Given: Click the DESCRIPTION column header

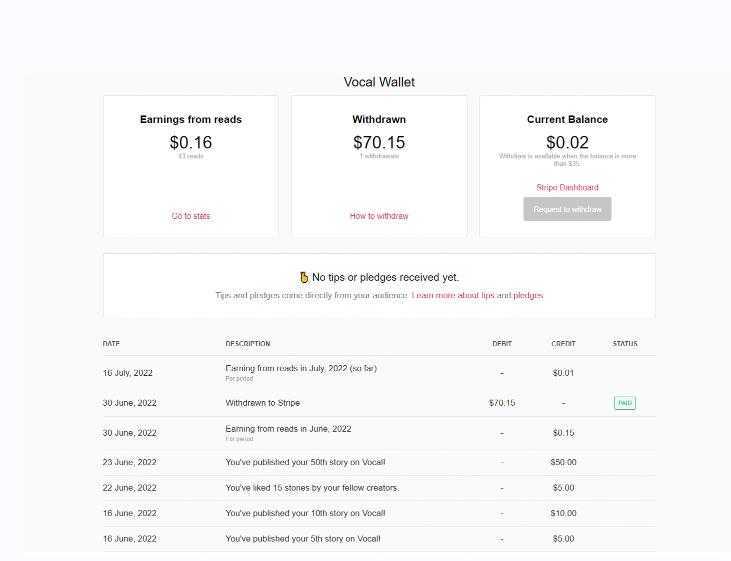Looking at the screenshot, I should tap(248, 344).
